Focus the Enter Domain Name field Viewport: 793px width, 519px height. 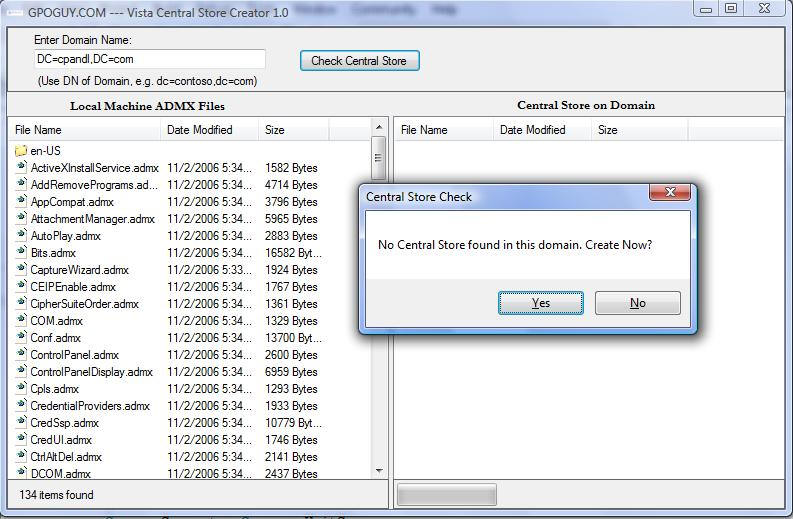point(150,59)
